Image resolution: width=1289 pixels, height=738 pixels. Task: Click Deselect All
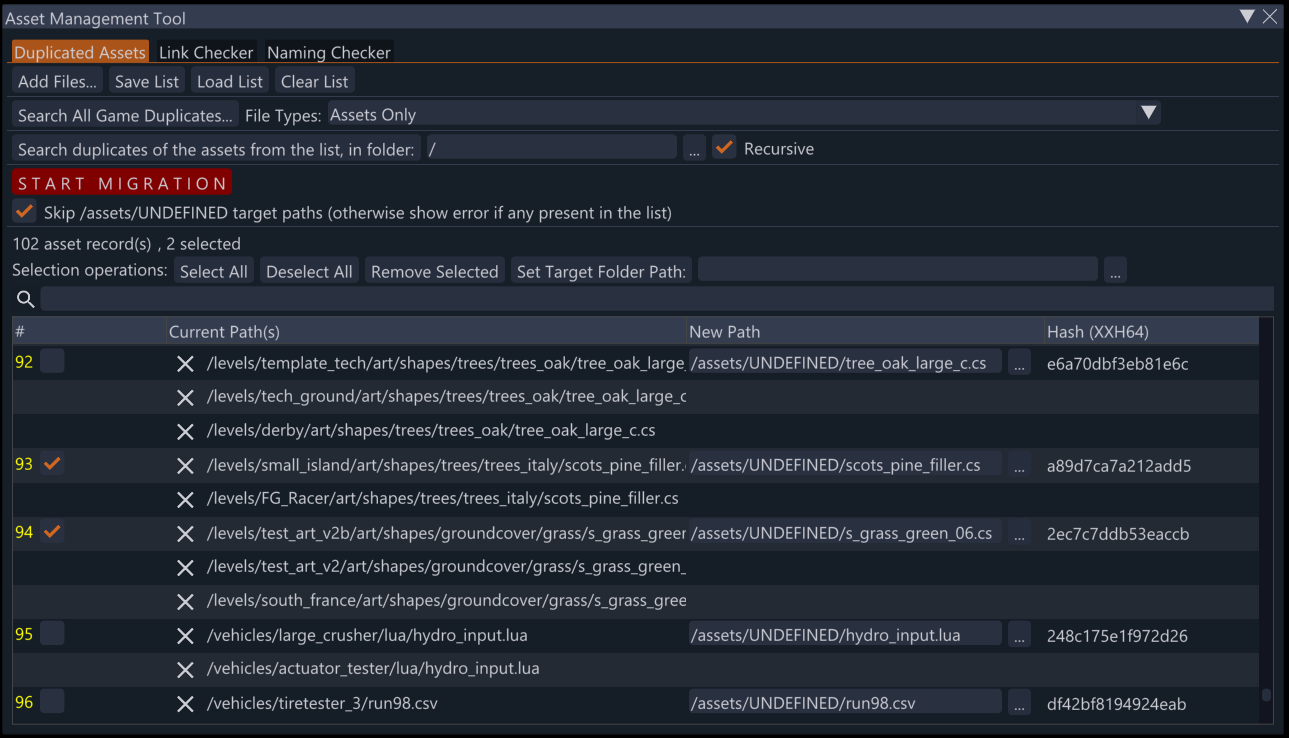click(x=309, y=271)
